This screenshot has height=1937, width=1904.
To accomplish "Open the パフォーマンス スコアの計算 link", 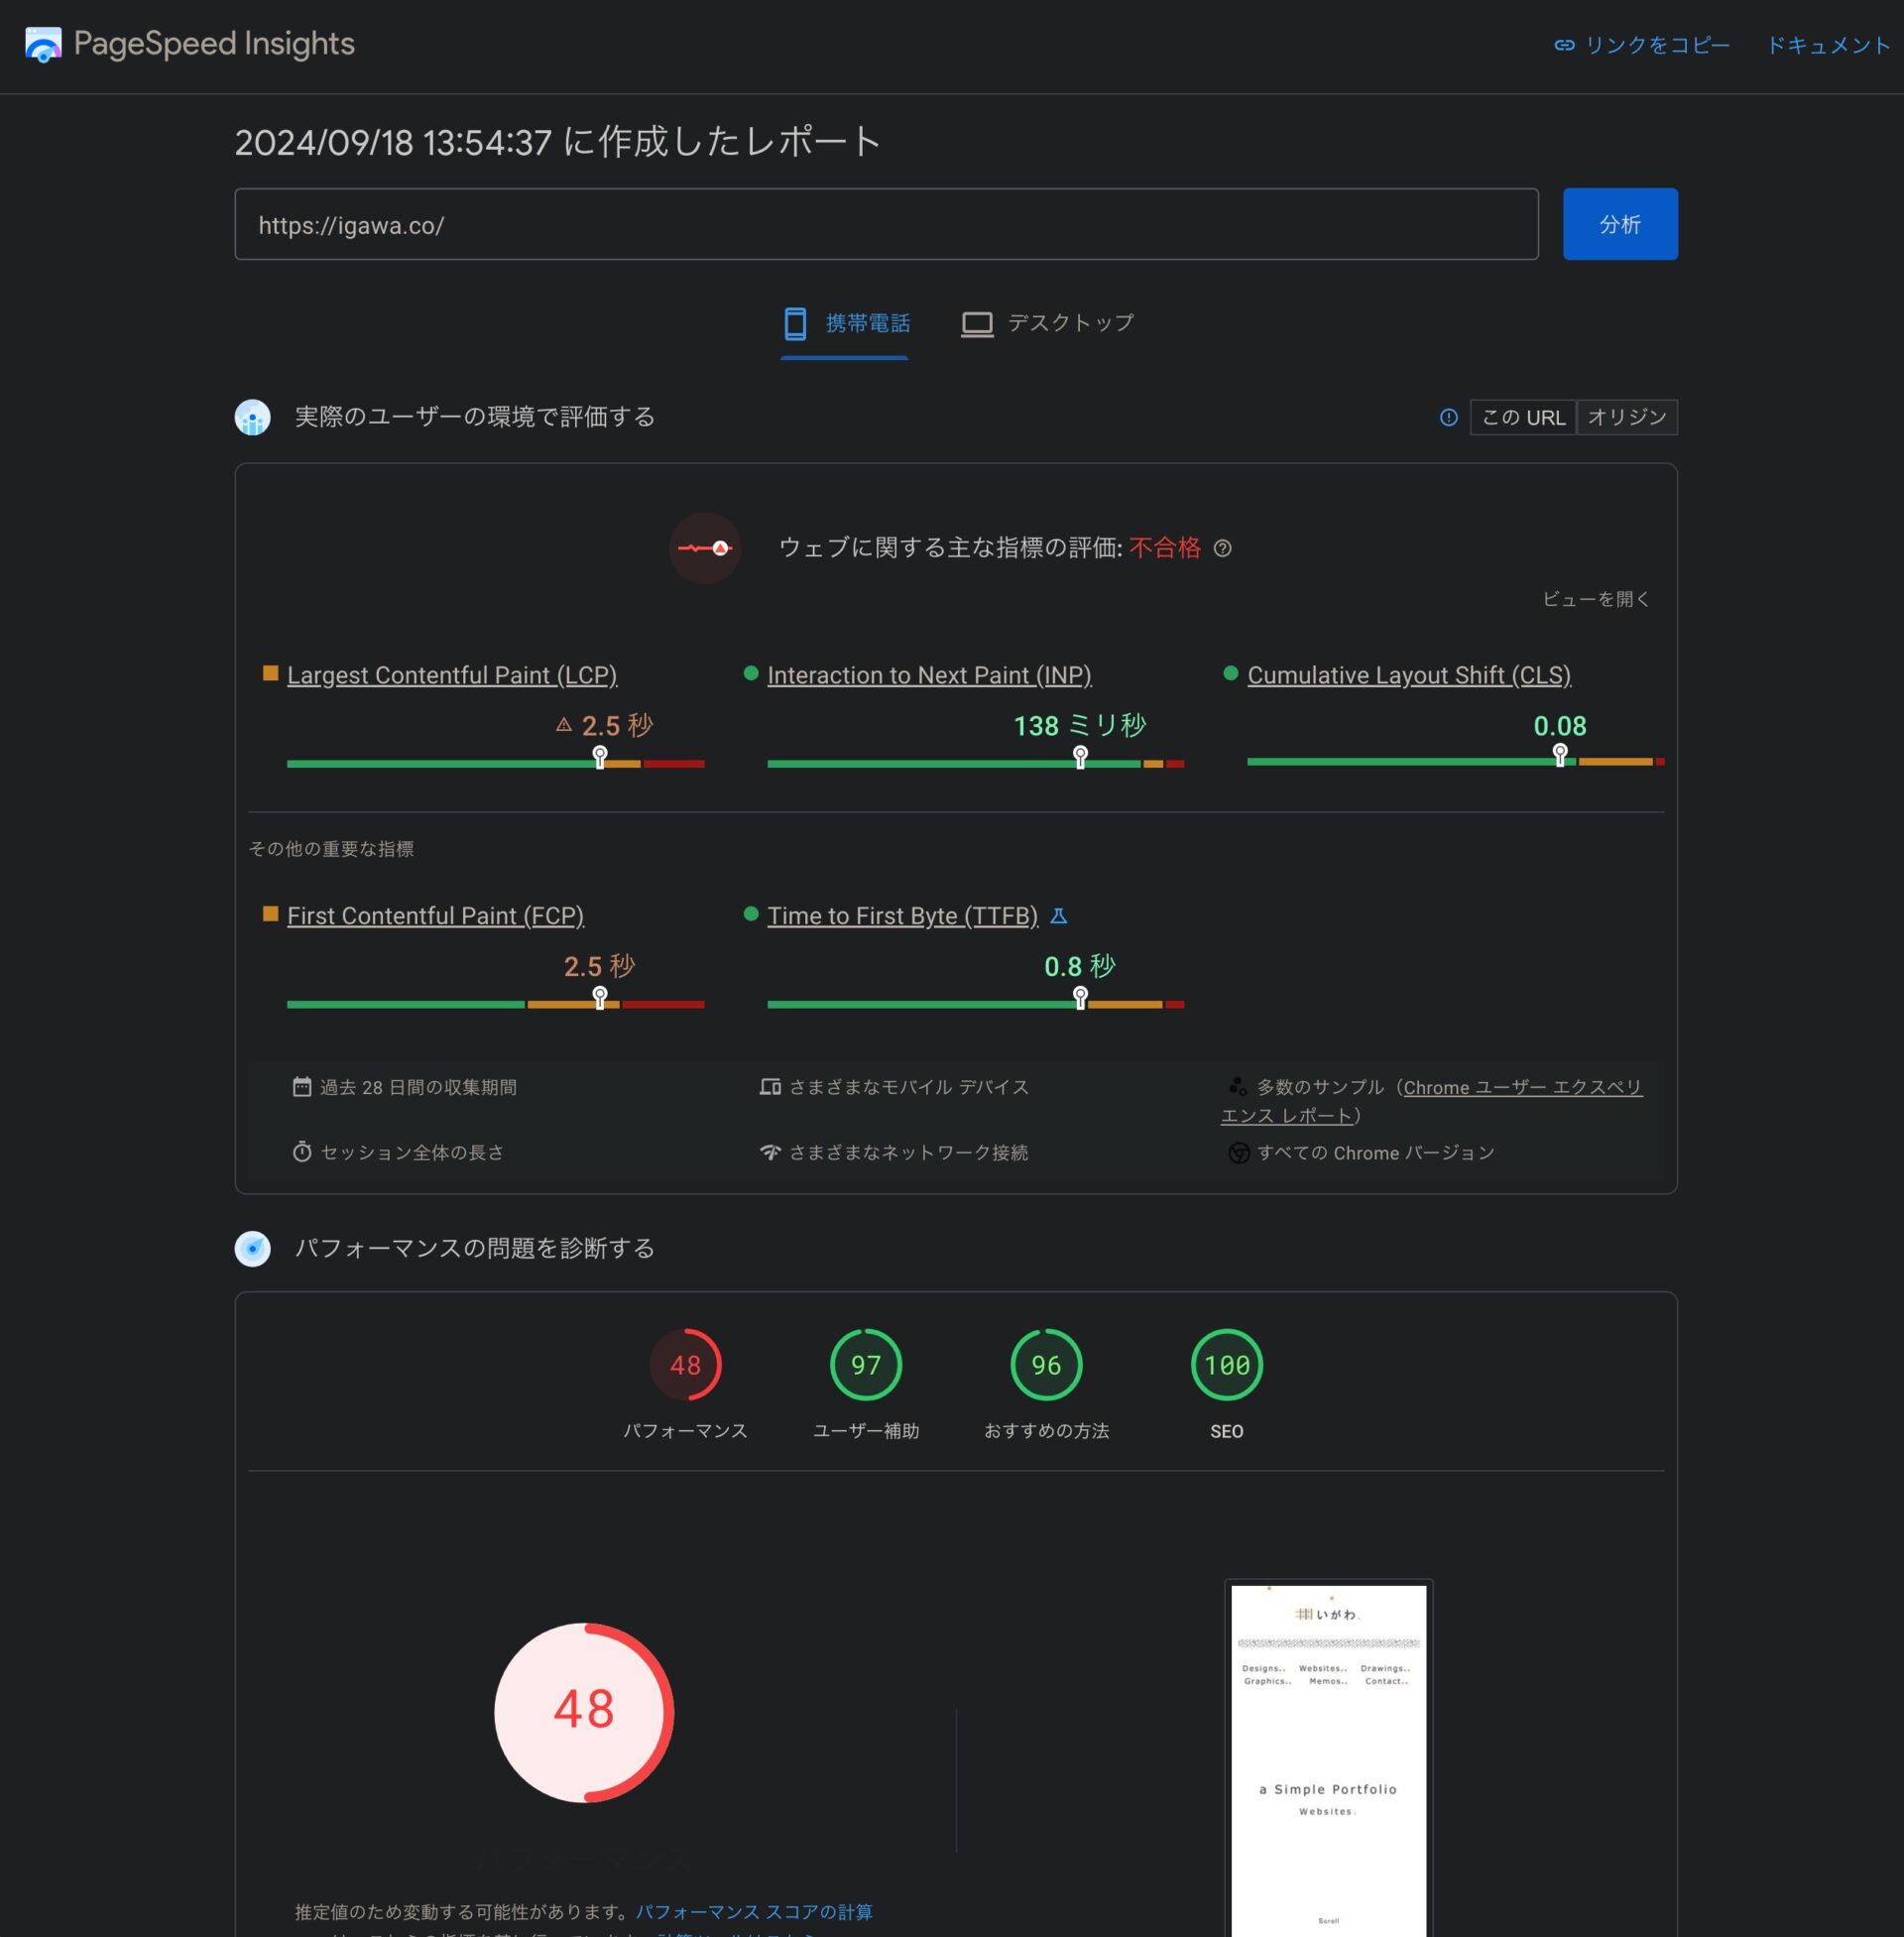I will (754, 1912).
